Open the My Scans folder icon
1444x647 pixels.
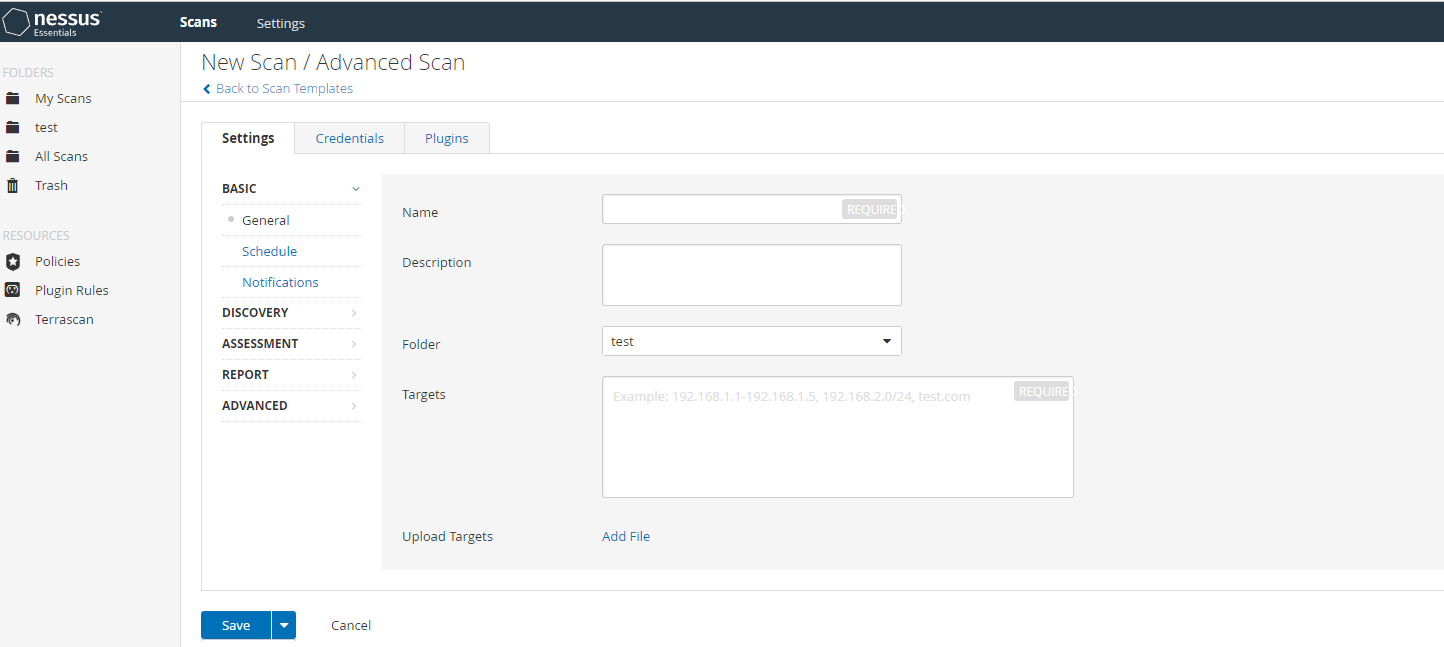[13, 98]
